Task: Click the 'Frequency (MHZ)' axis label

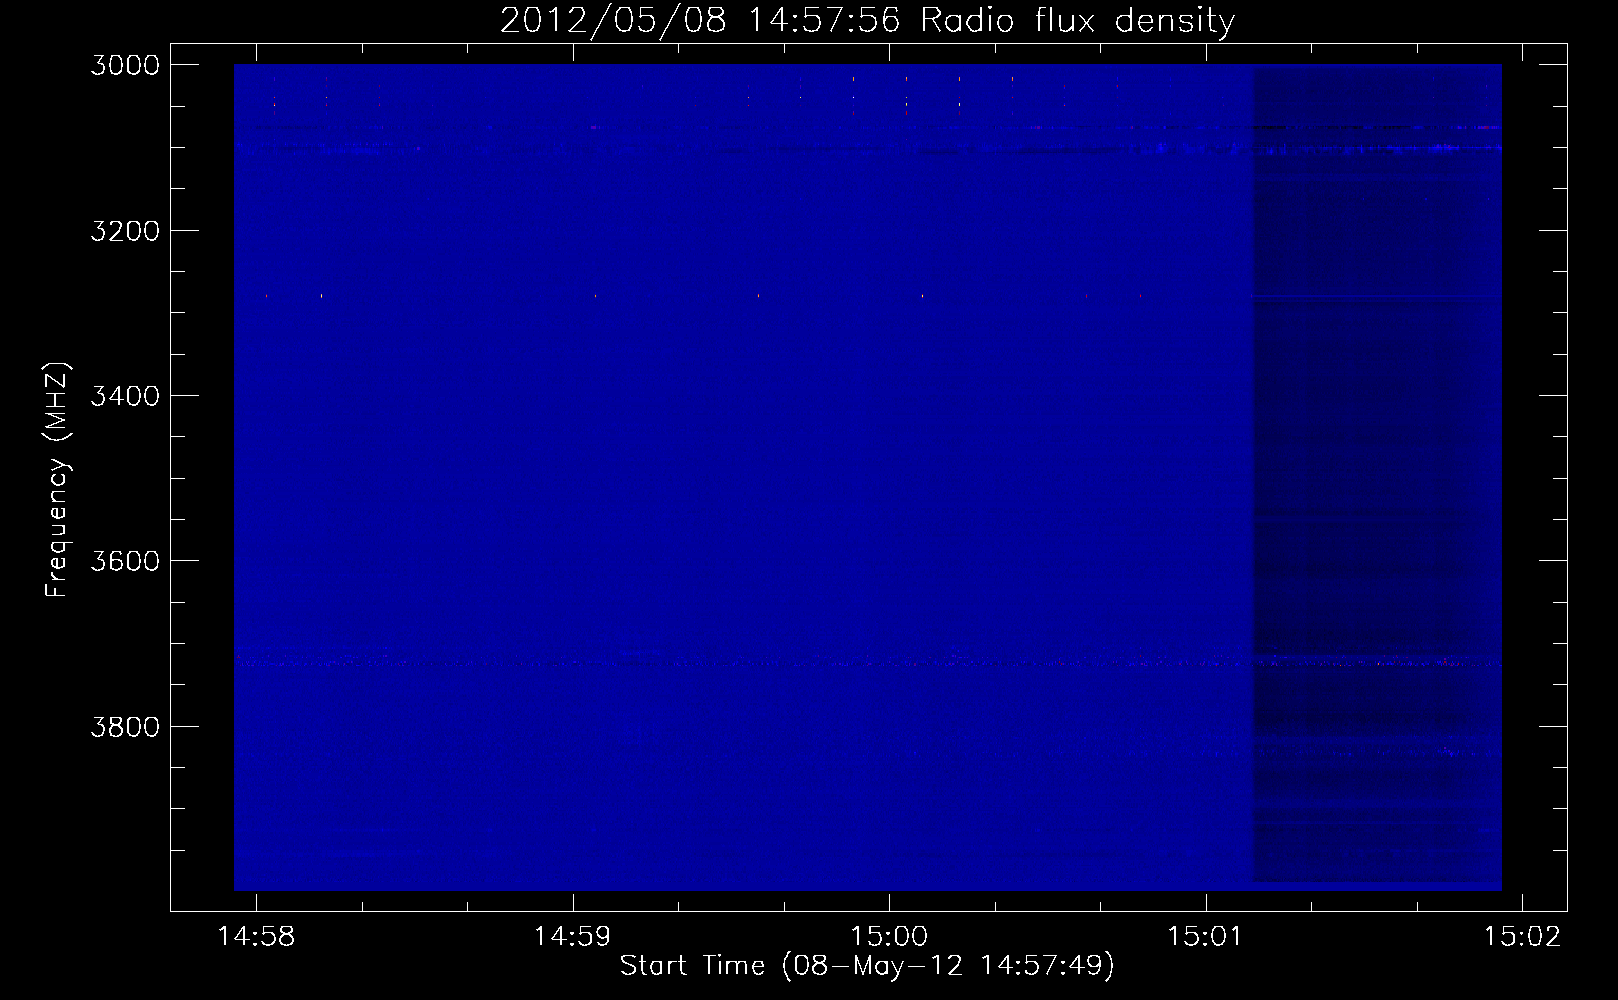Action: [58, 479]
